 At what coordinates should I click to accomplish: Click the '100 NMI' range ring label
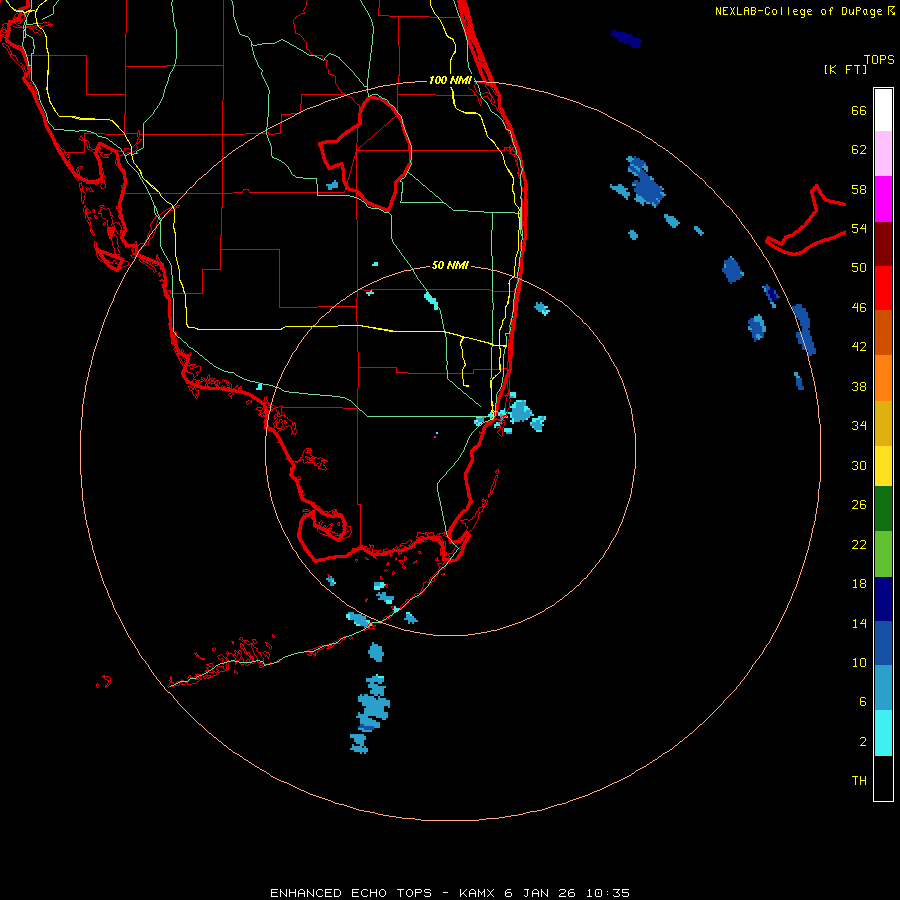(450, 80)
